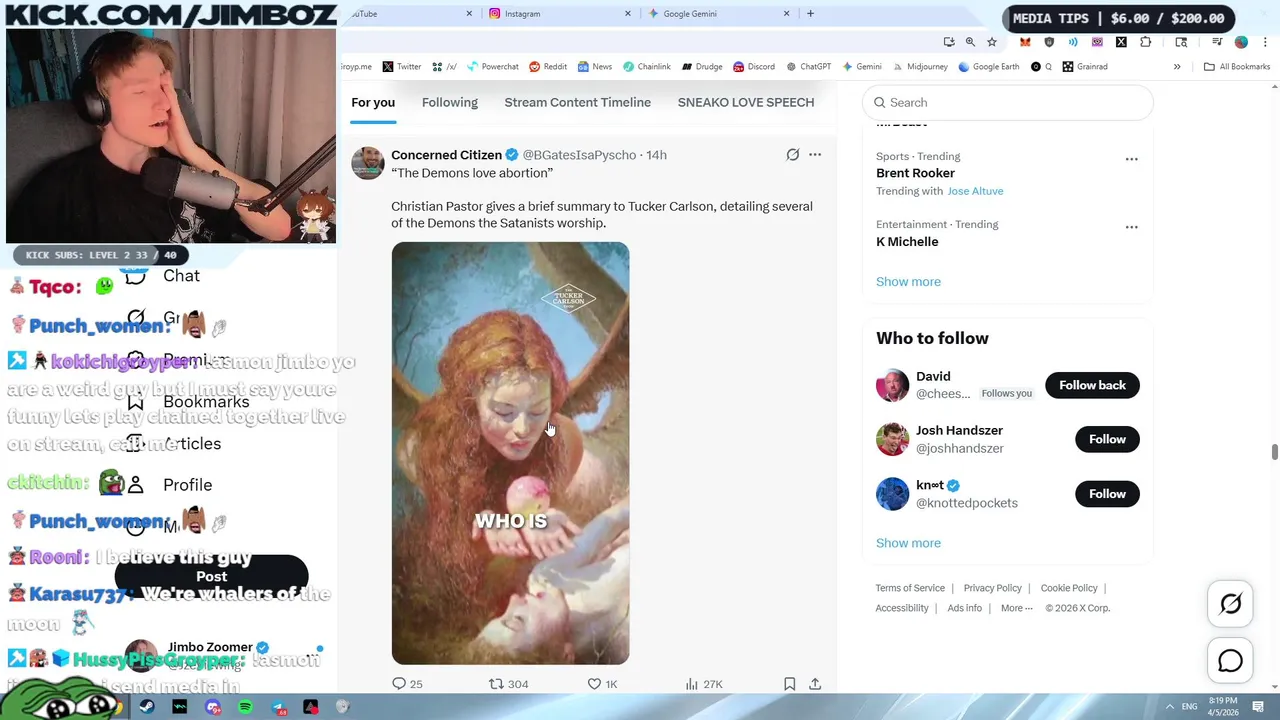
Task: Open Concerned Citizen's profile avatar
Action: (368, 163)
